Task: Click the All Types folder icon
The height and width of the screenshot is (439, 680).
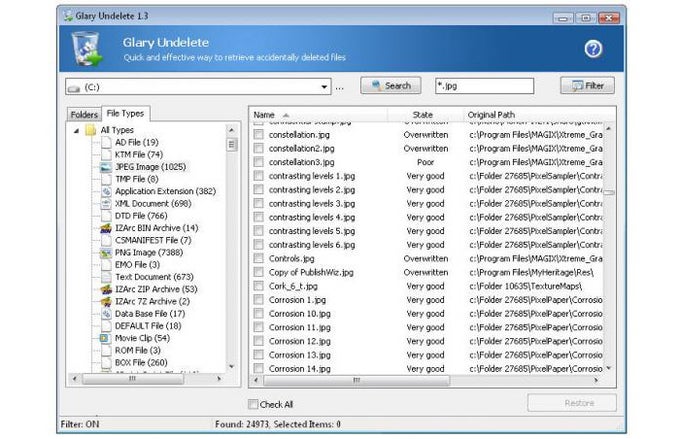Action: click(90, 130)
